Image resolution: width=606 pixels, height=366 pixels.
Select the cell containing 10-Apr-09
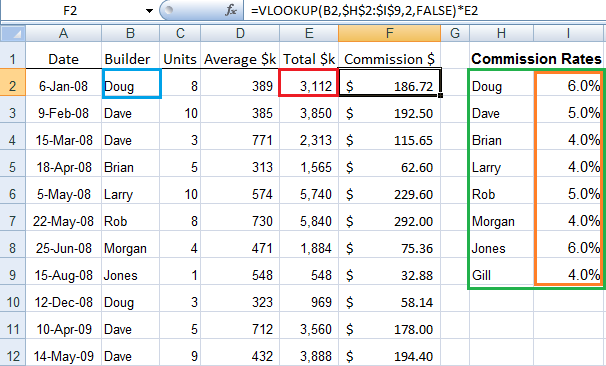click(x=63, y=326)
